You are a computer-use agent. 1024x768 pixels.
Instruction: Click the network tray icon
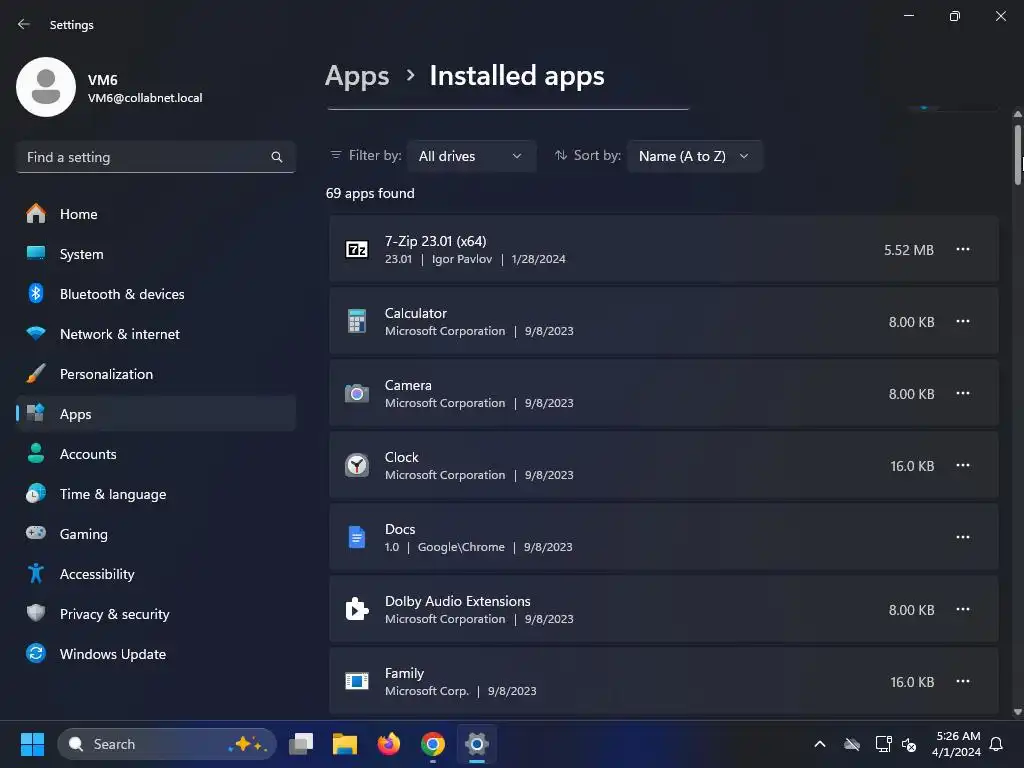coord(883,744)
